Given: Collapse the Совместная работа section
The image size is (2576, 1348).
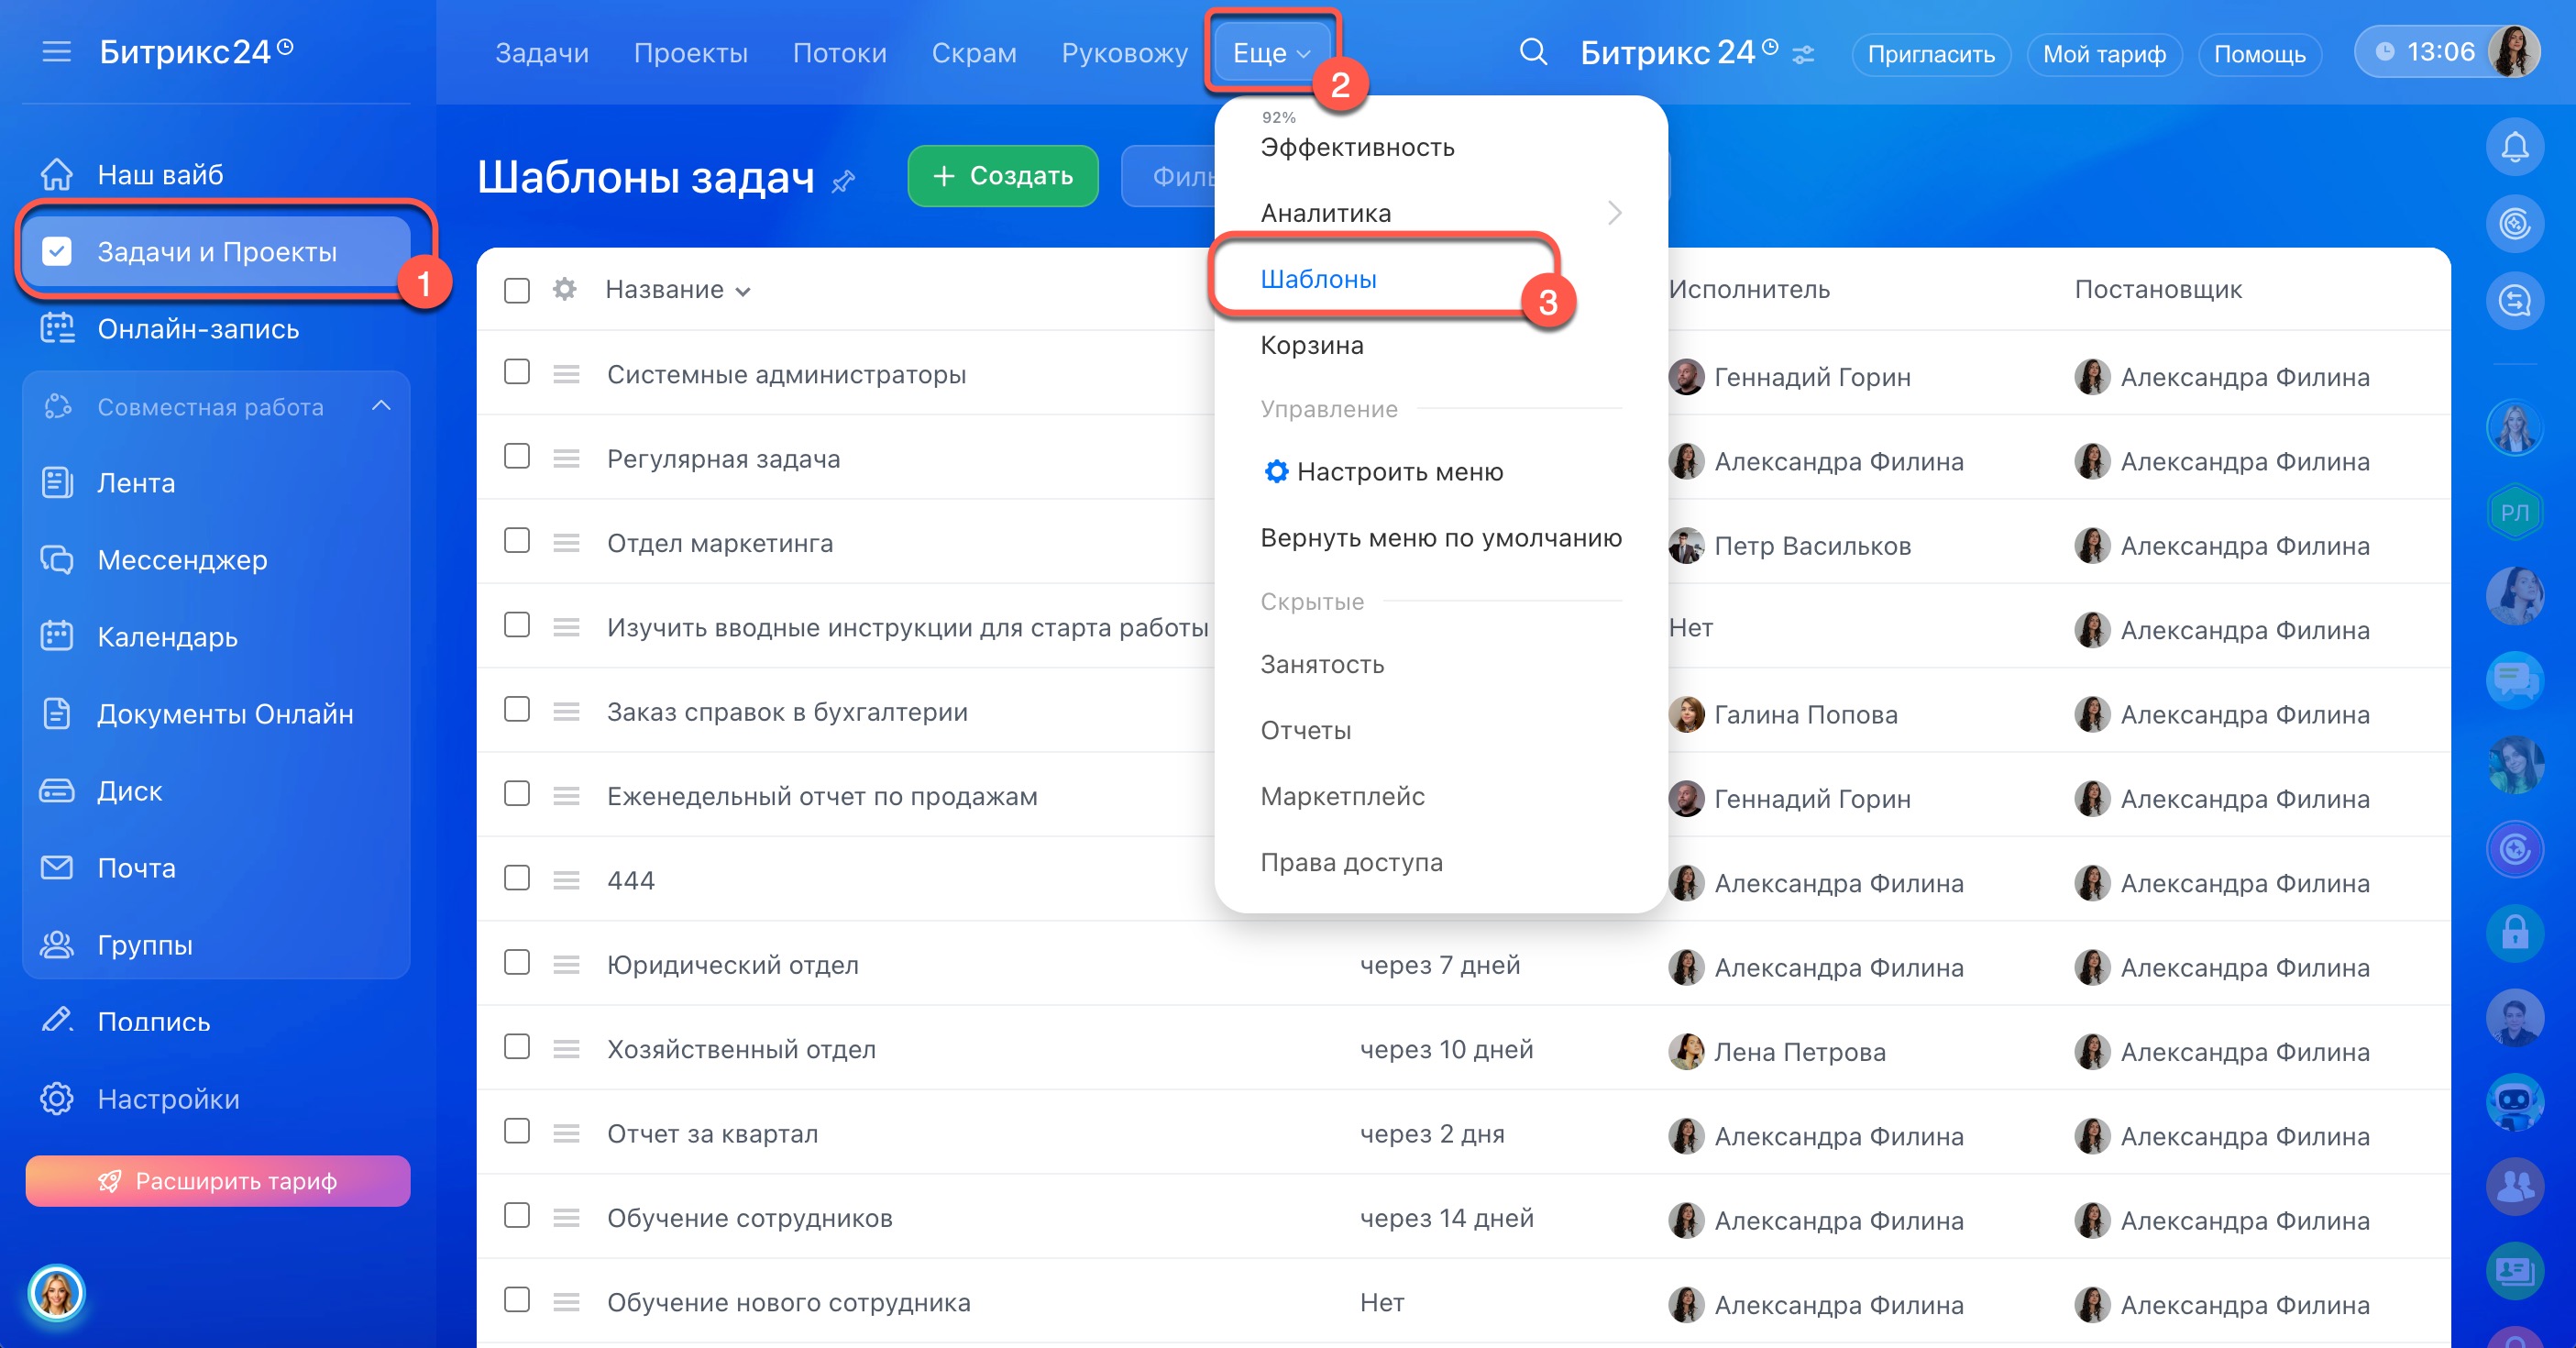Looking at the screenshot, I should (x=381, y=406).
